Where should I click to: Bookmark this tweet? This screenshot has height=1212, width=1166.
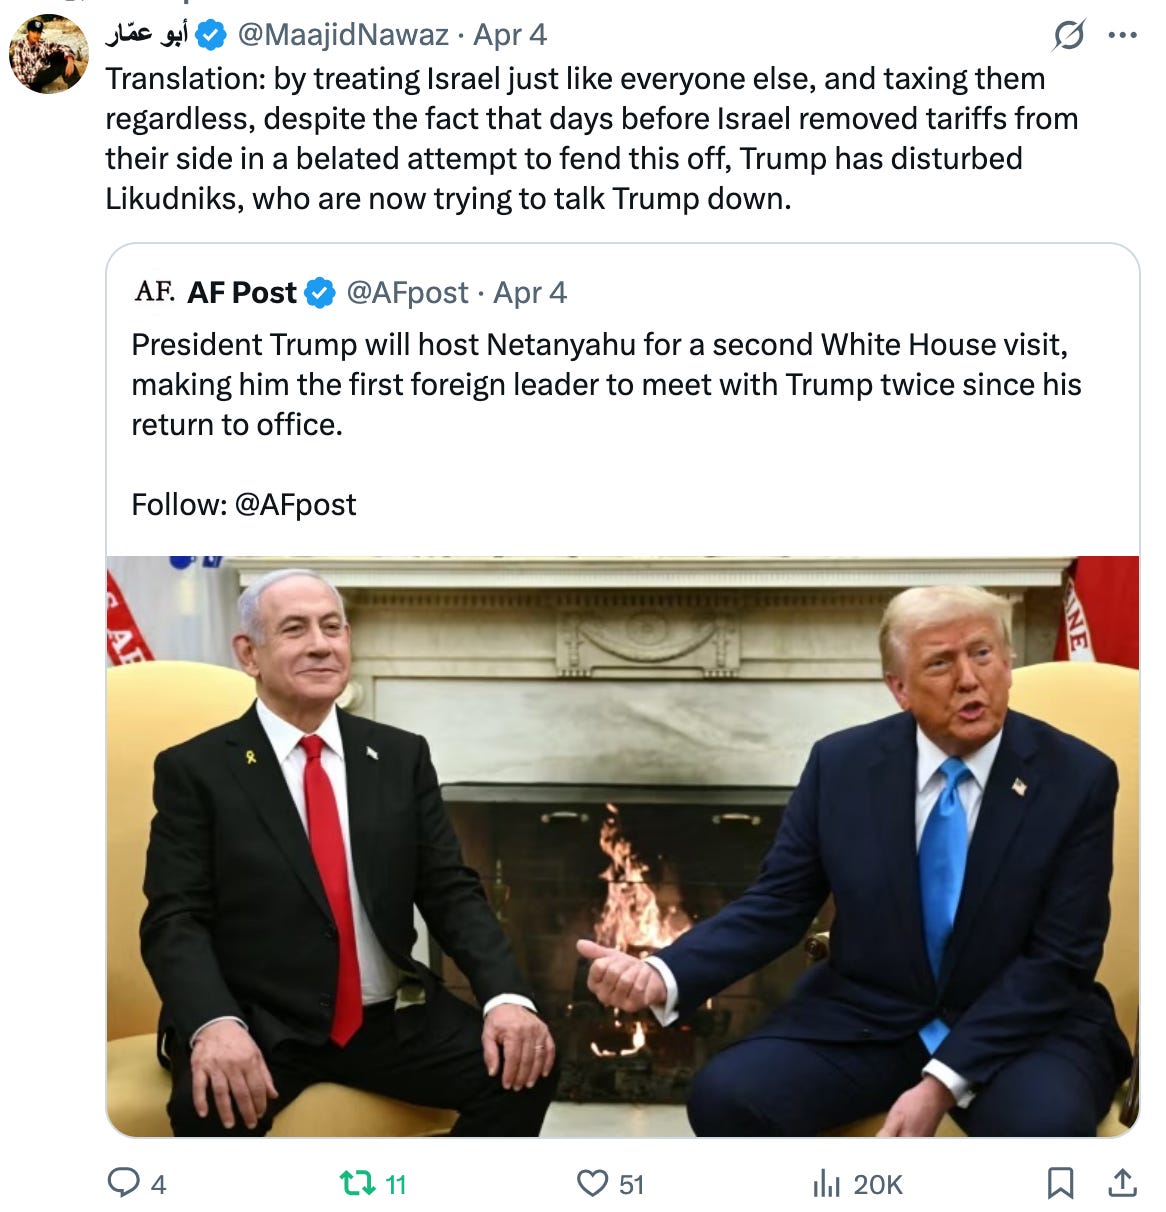tap(1060, 1183)
